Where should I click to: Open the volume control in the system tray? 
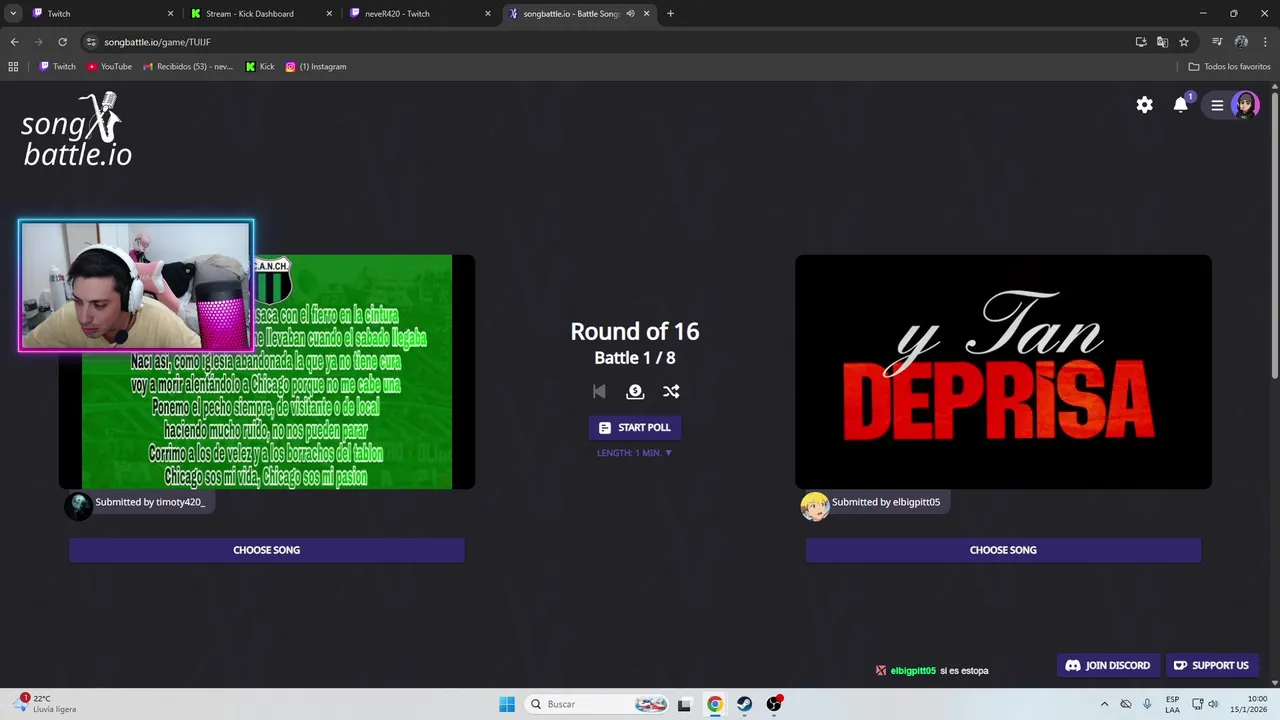(x=1213, y=704)
